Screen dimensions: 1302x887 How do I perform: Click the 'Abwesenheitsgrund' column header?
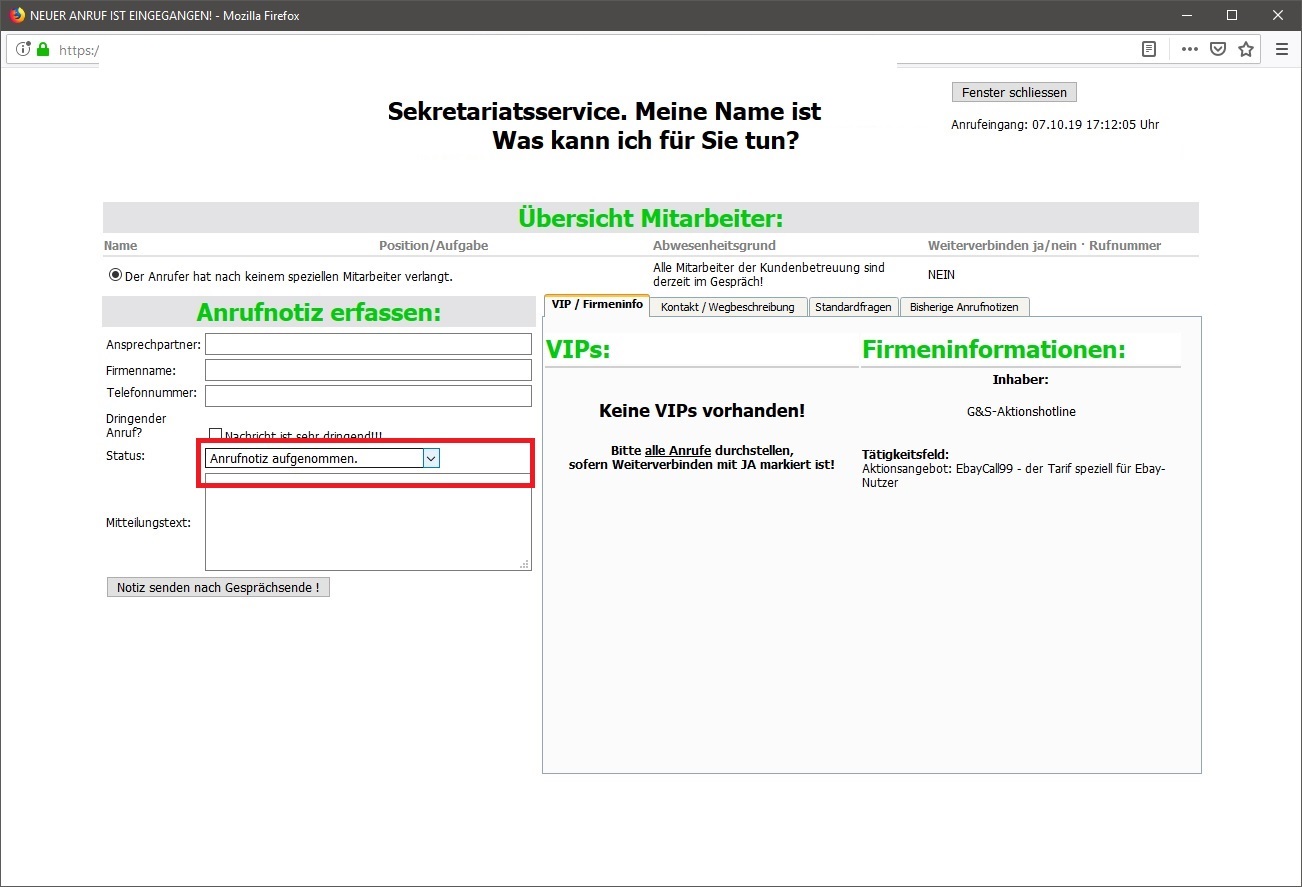click(x=714, y=245)
